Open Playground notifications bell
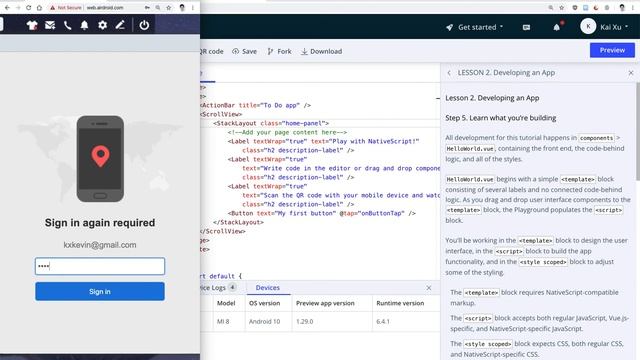The height and width of the screenshot is (360, 640). [557, 27]
